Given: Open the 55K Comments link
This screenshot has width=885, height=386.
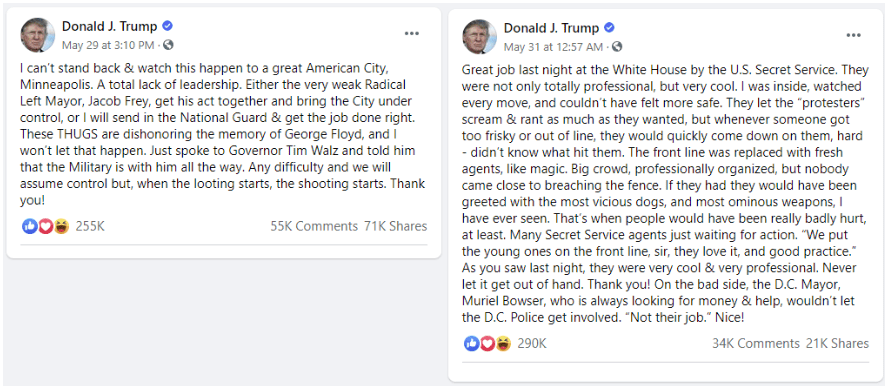Looking at the screenshot, I should click(x=314, y=226).
